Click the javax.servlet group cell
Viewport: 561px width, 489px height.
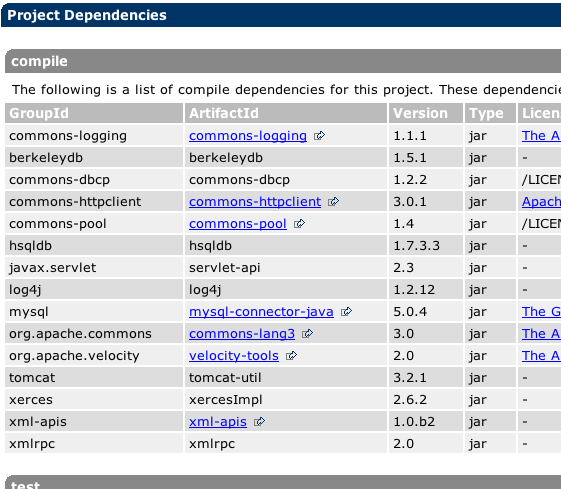point(94,268)
